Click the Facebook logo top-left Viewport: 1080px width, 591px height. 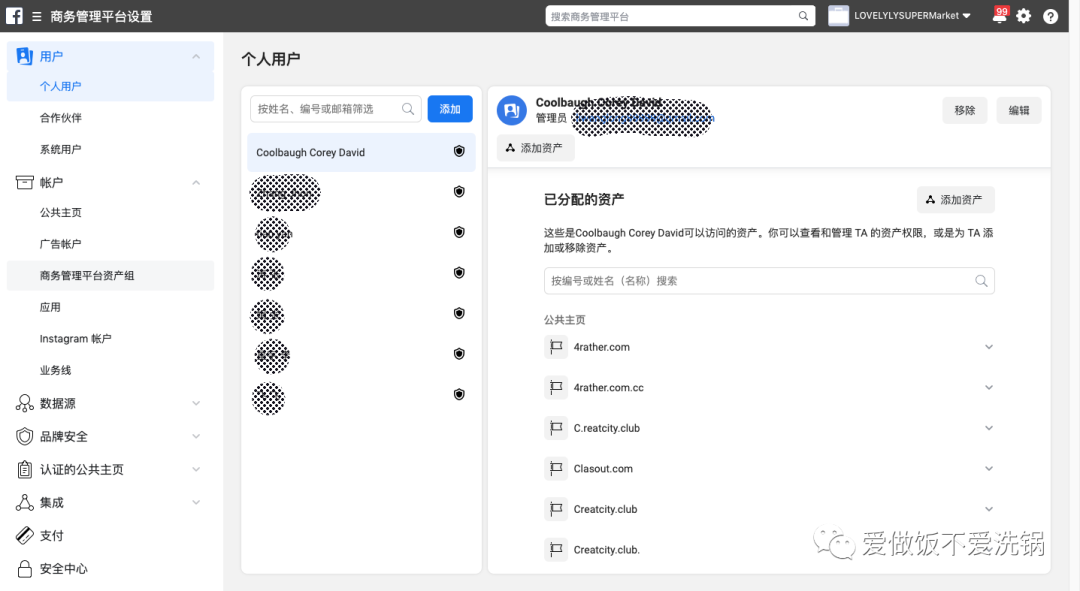[x=14, y=15]
